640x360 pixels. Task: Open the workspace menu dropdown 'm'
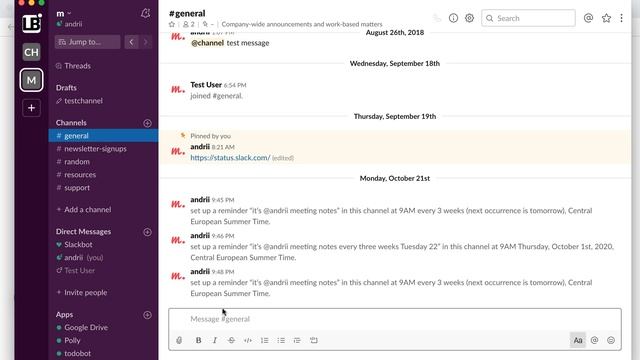point(64,13)
